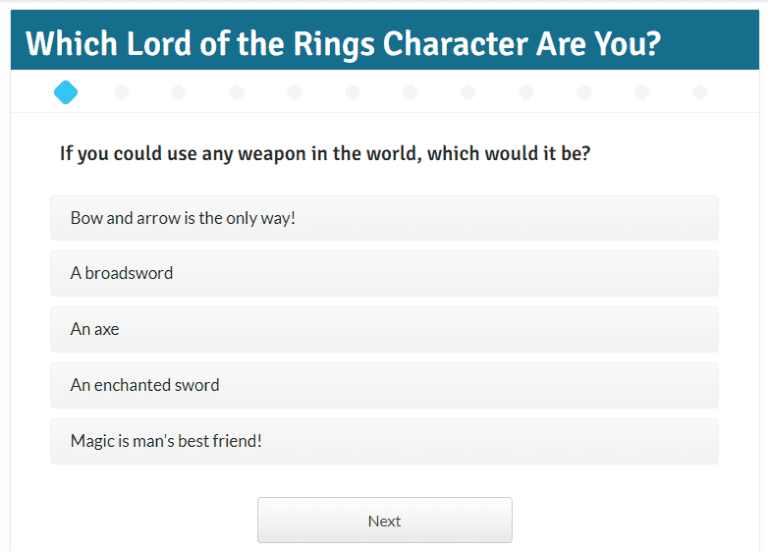Go to the eleventh progress dot

642,93
